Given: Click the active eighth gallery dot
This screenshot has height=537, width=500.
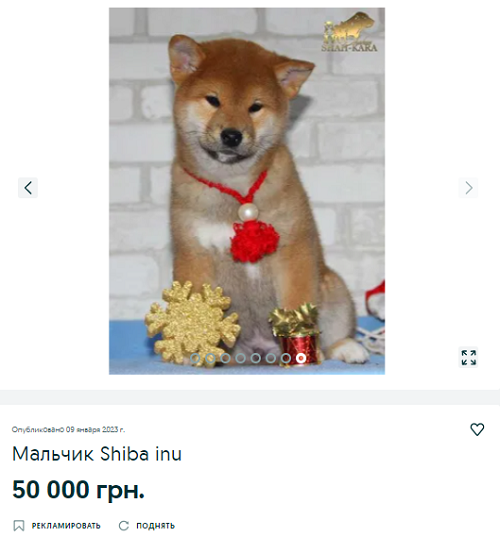Looking at the screenshot, I should 301,358.
